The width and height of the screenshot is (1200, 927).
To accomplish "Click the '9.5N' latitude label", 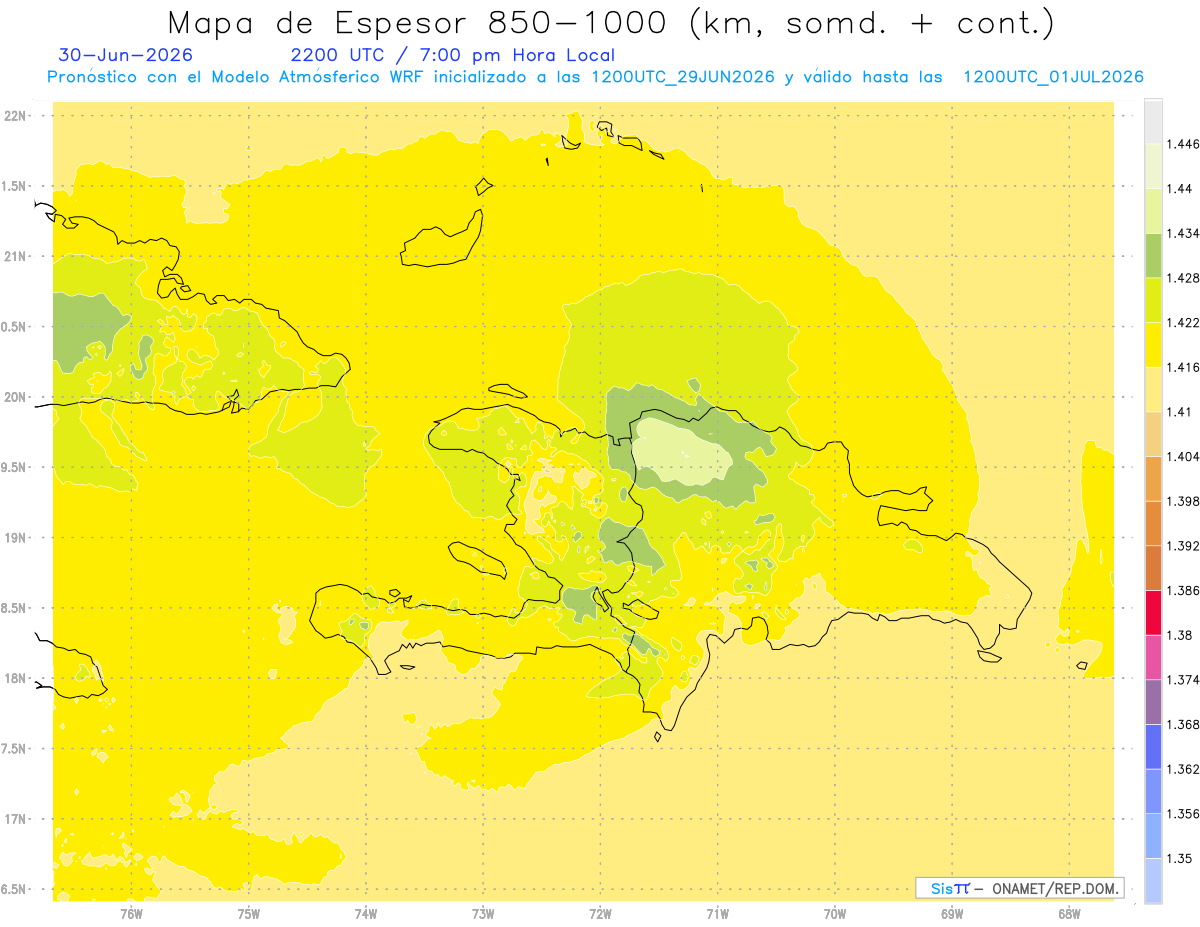I will pyautogui.click(x=15, y=467).
